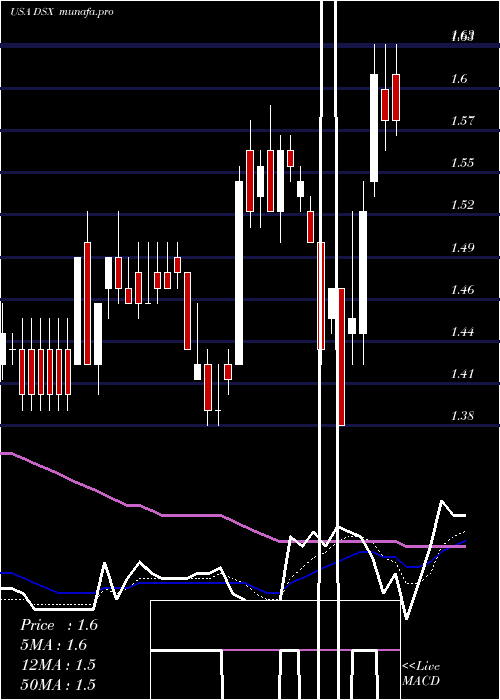The height and width of the screenshot is (700, 500).
Task: Click the '50MA : 1.5' readout
Action: (x=58, y=684)
